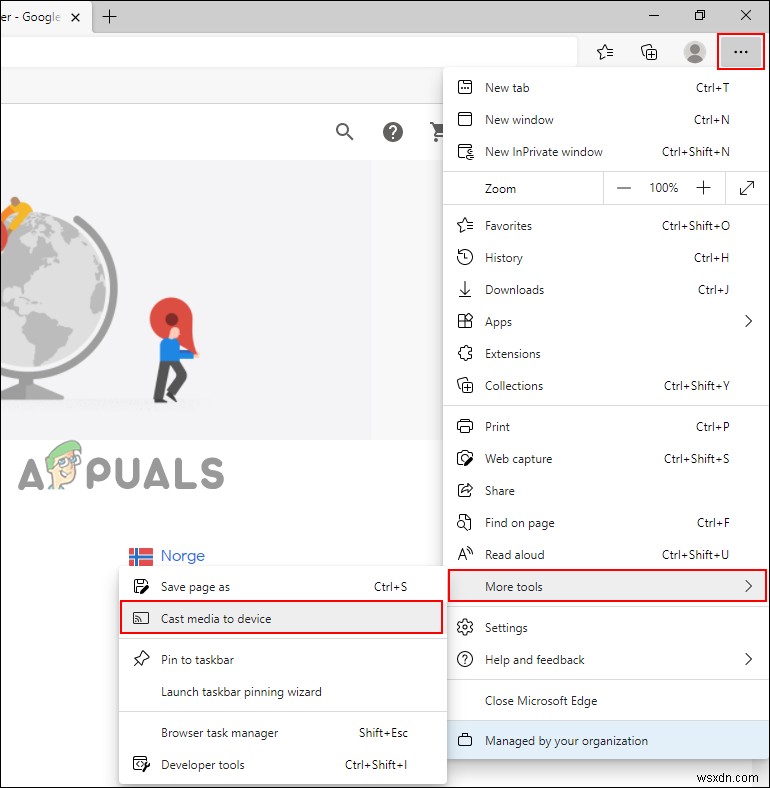Select Print from the menu
The image size is (770, 788).
[x=605, y=427]
